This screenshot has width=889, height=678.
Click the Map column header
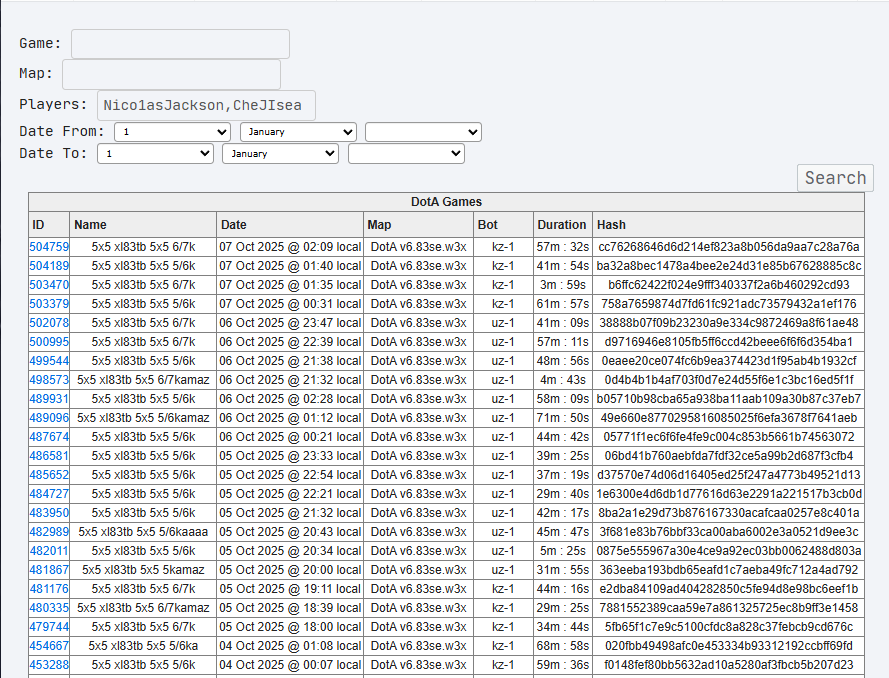pyautogui.click(x=418, y=225)
